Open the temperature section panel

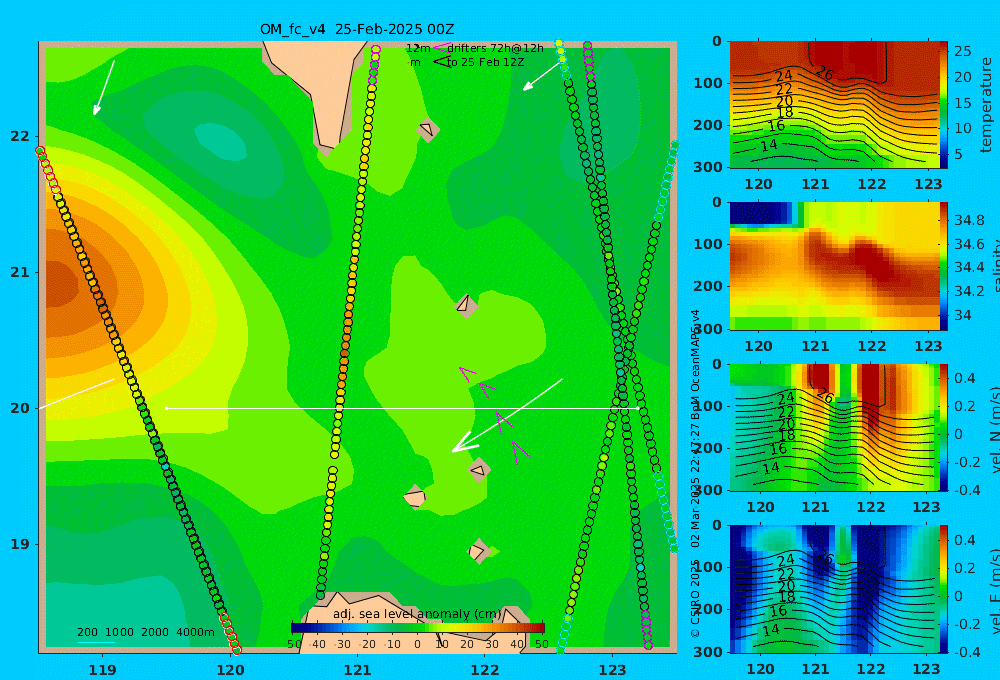pyautogui.click(x=834, y=105)
